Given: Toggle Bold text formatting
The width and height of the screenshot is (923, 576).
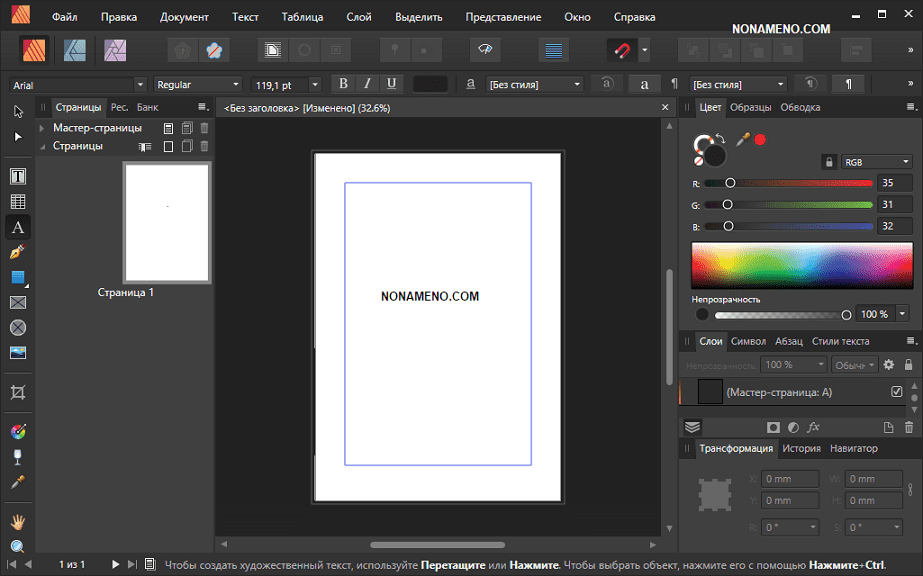Looking at the screenshot, I should pyautogui.click(x=344, y=84).
